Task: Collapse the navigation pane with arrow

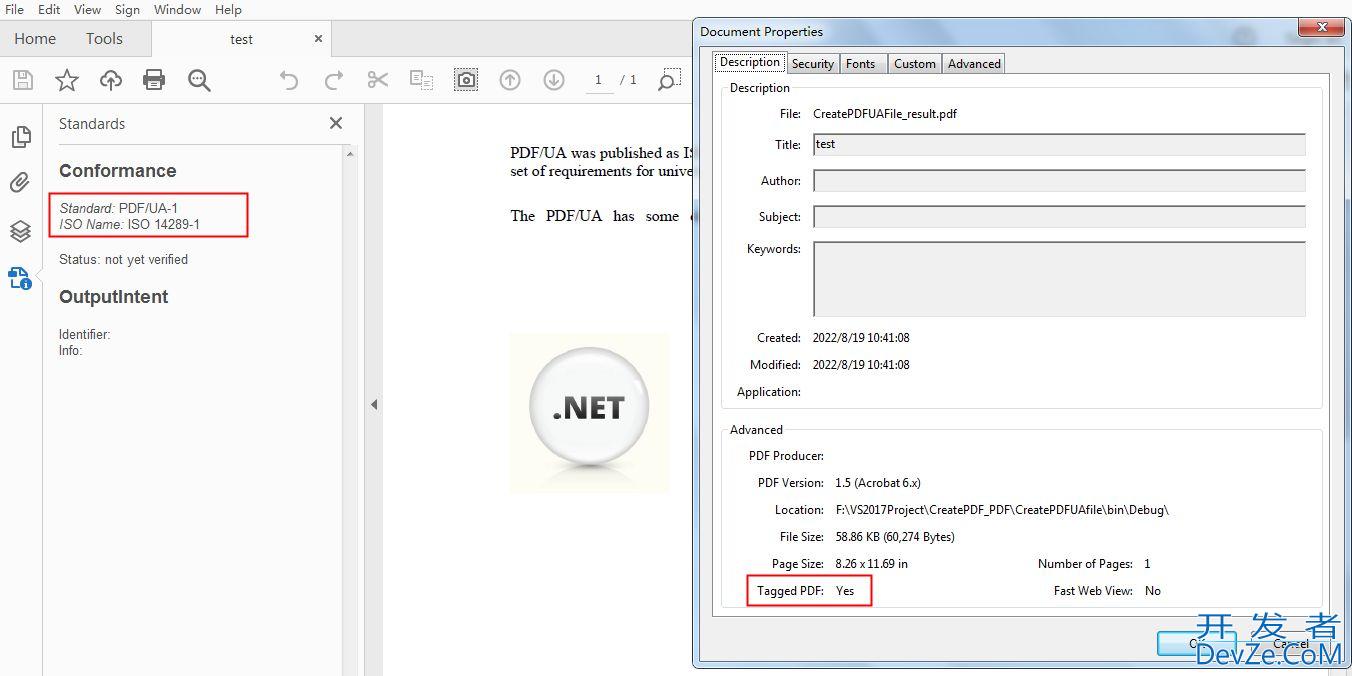Action: 374,405
